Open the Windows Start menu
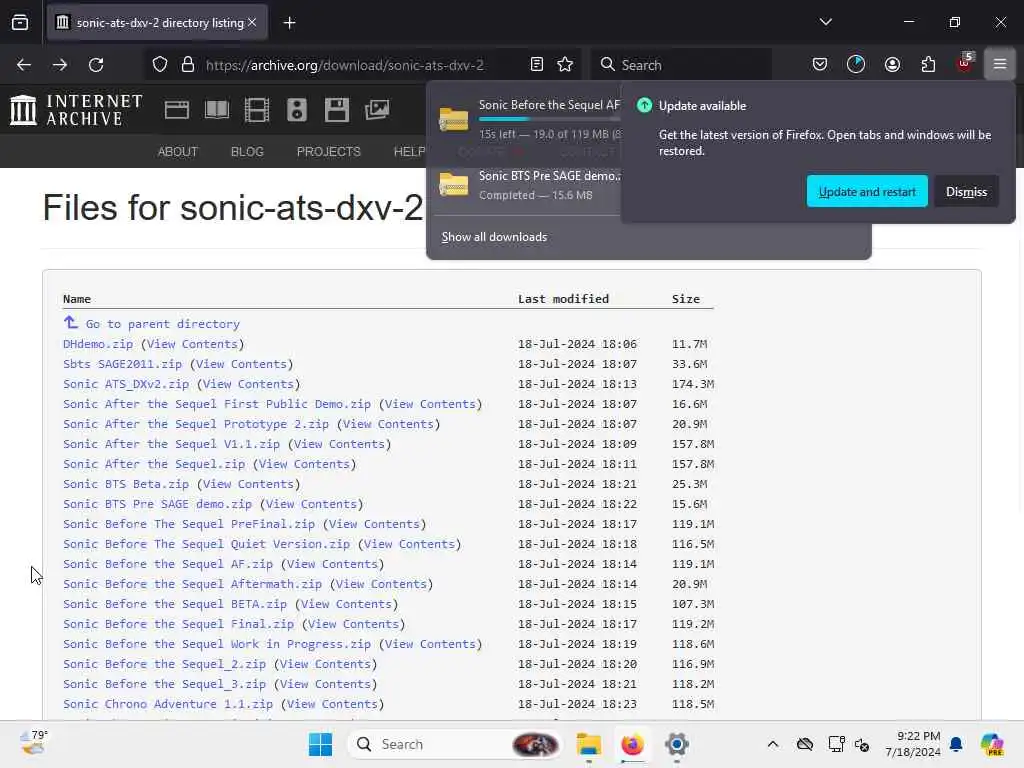This screenshot has width=1024, height=768. point(320,744)
